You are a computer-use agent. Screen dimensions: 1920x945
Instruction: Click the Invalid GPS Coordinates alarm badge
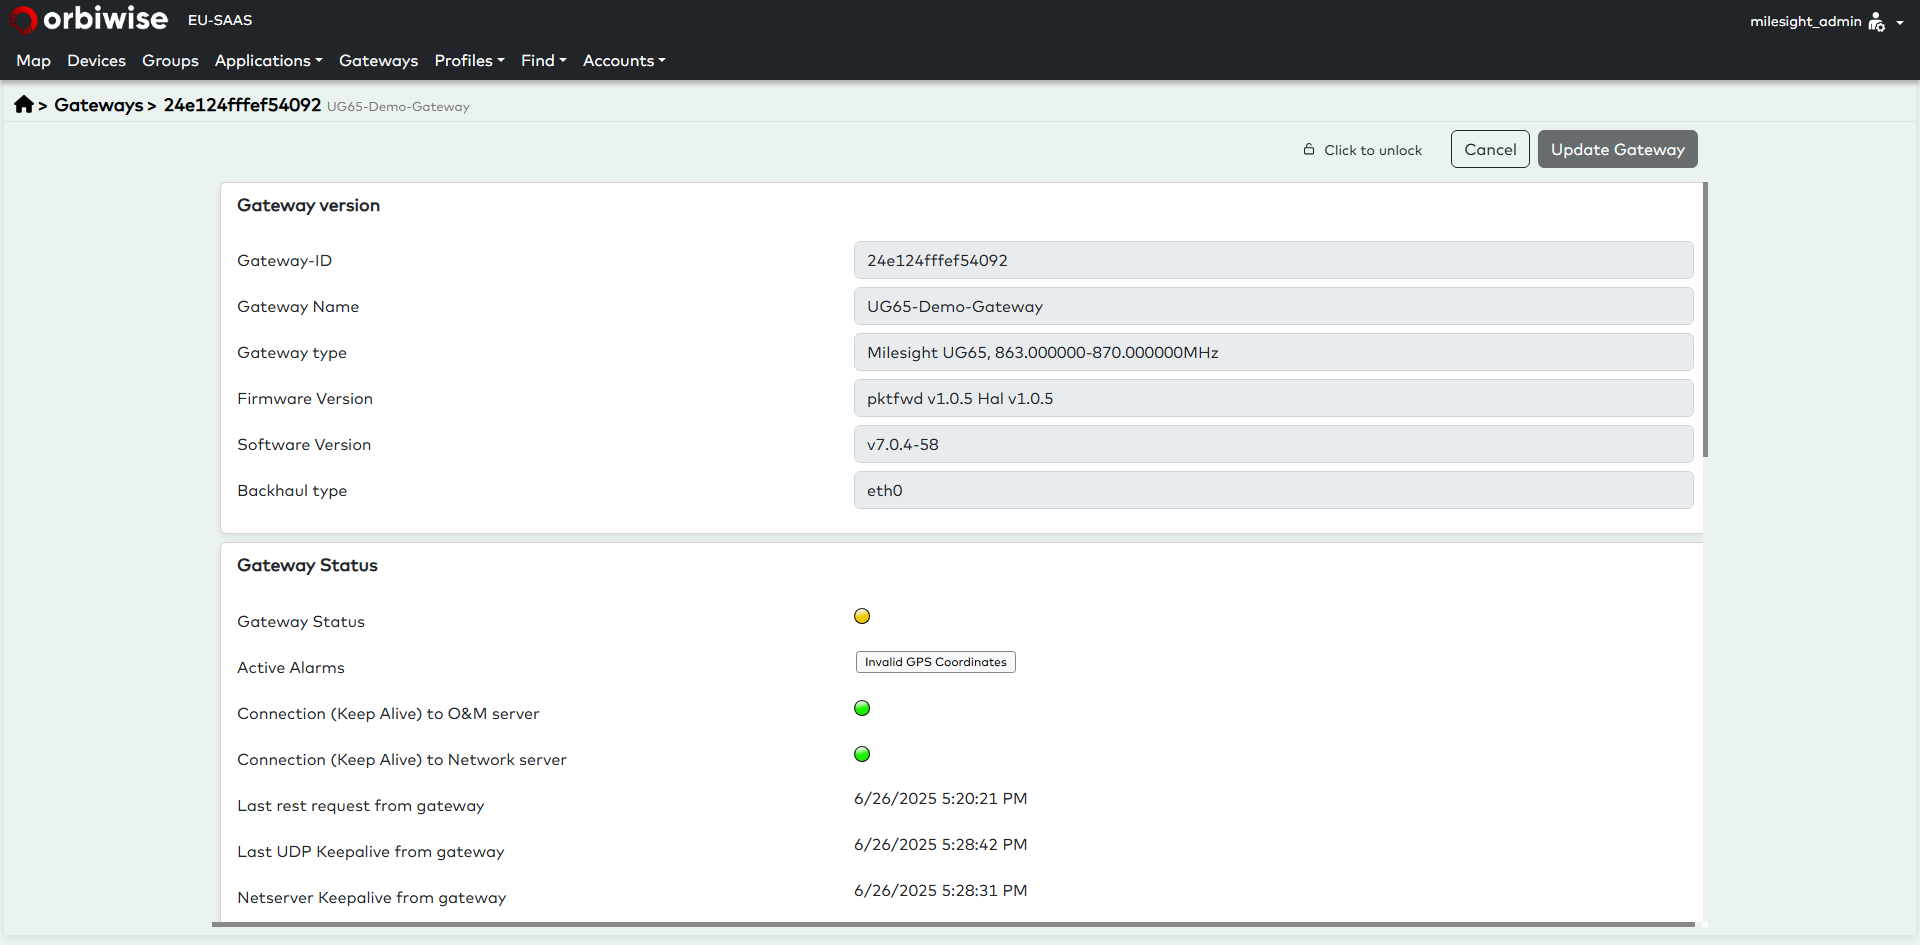click(x=935, y=662)
